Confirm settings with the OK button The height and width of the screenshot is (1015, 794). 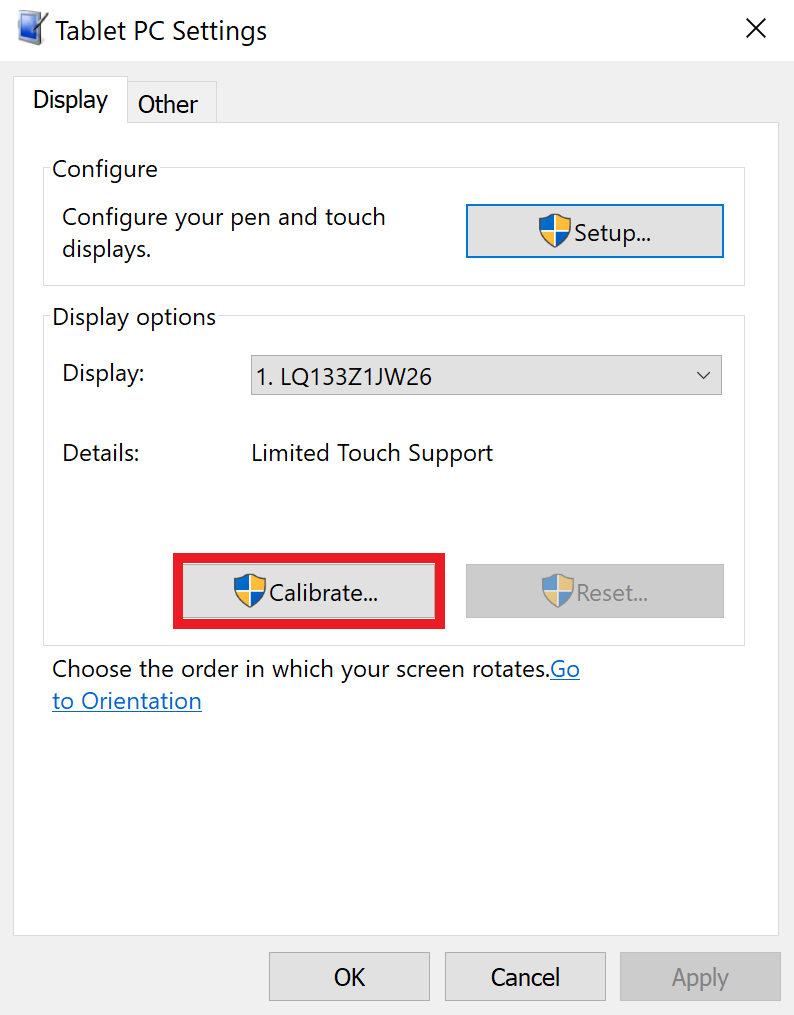point(349,976)
